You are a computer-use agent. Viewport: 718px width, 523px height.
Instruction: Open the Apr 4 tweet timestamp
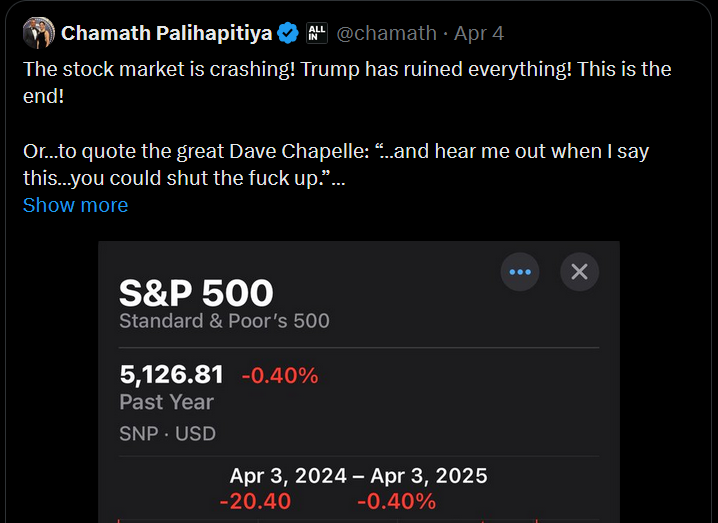click(x=479, y=33)
